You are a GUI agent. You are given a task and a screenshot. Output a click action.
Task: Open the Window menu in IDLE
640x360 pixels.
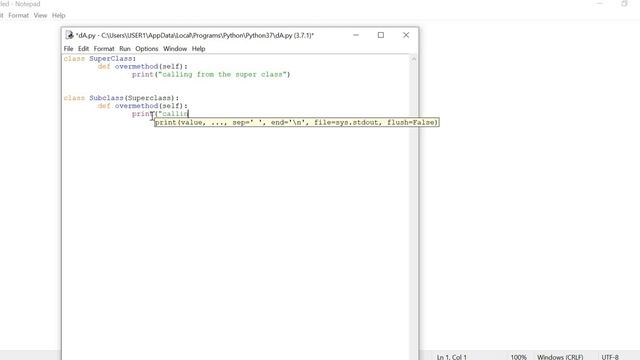pos(175,49)
